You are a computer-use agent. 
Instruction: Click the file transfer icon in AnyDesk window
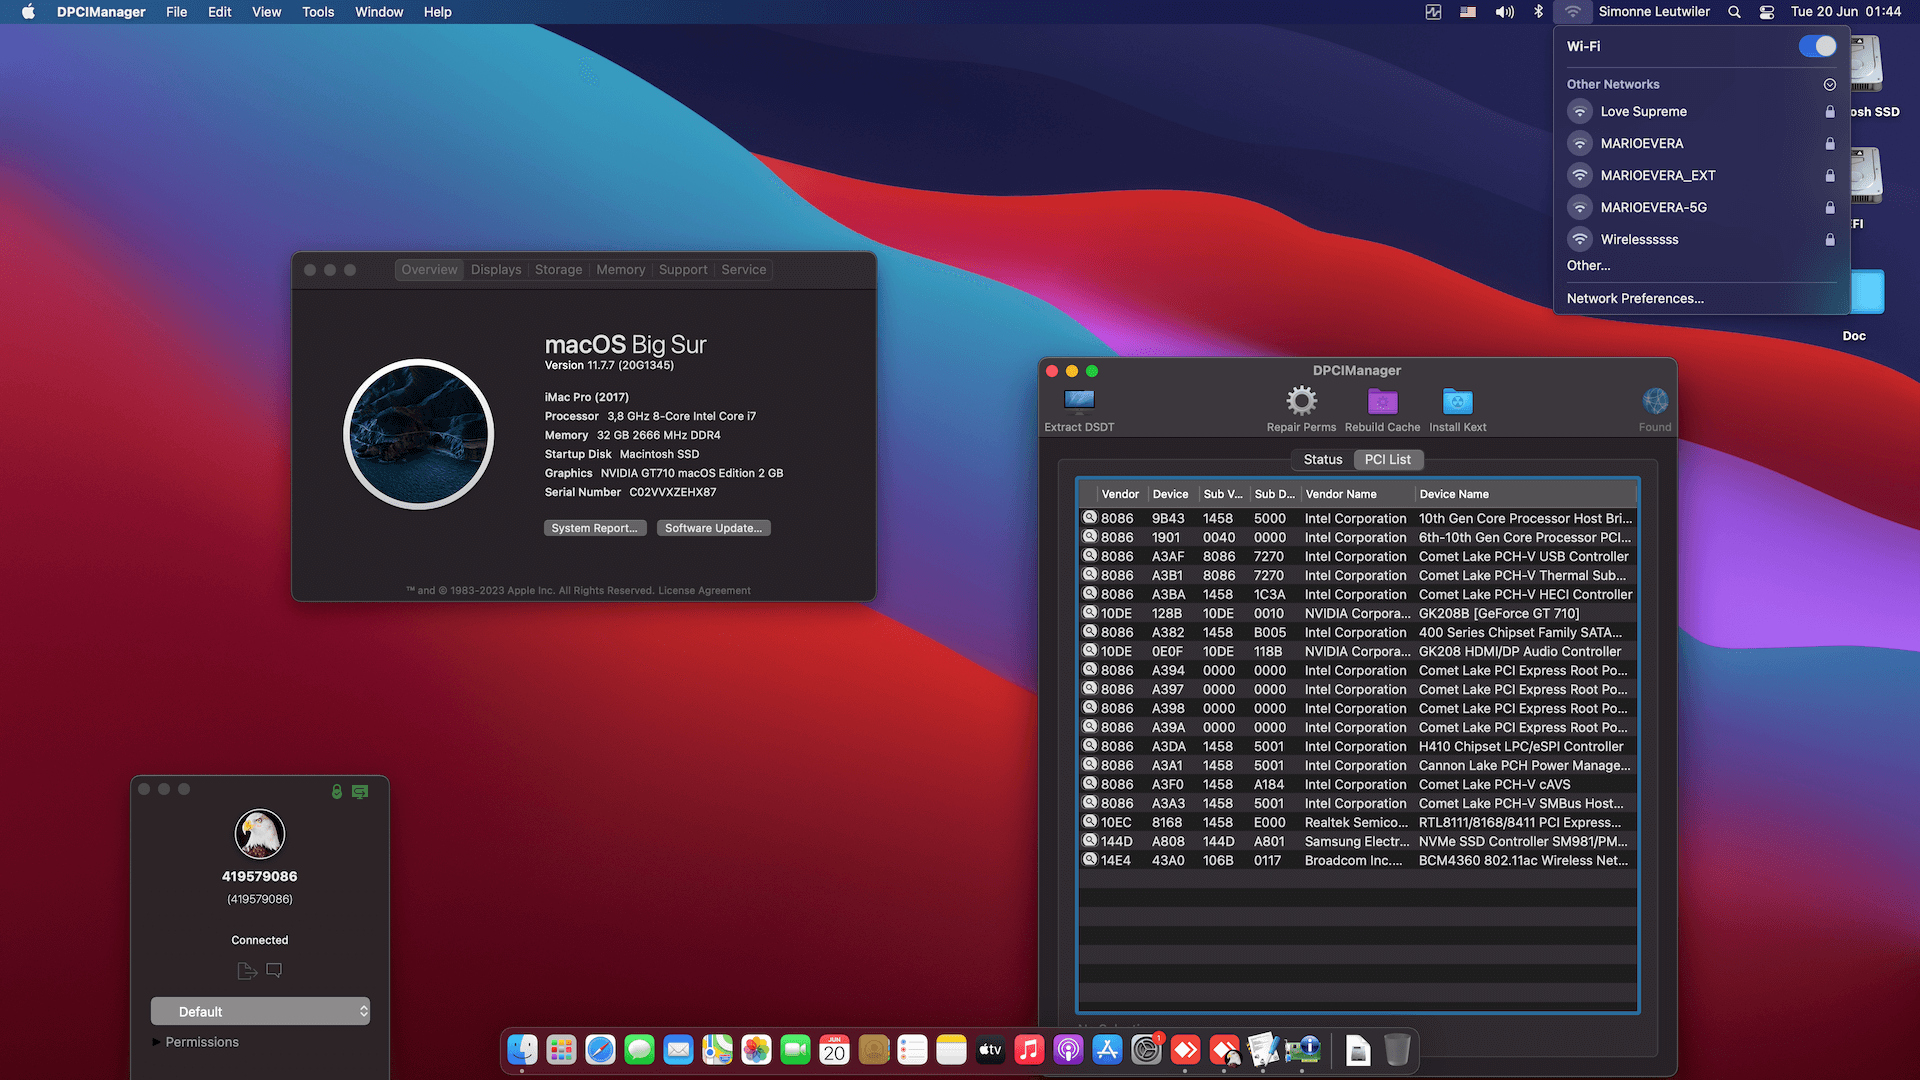pyautogui.click(x=247, y=970)
